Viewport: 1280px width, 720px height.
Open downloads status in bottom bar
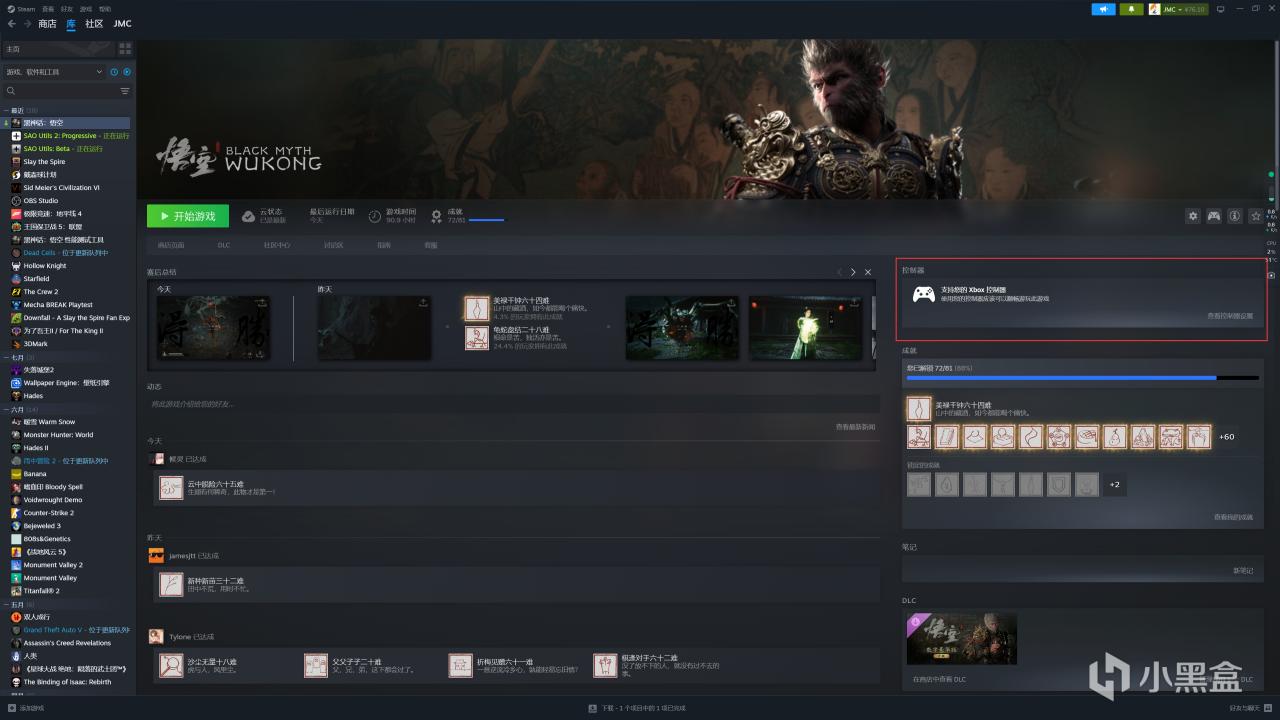coord(636,708)
